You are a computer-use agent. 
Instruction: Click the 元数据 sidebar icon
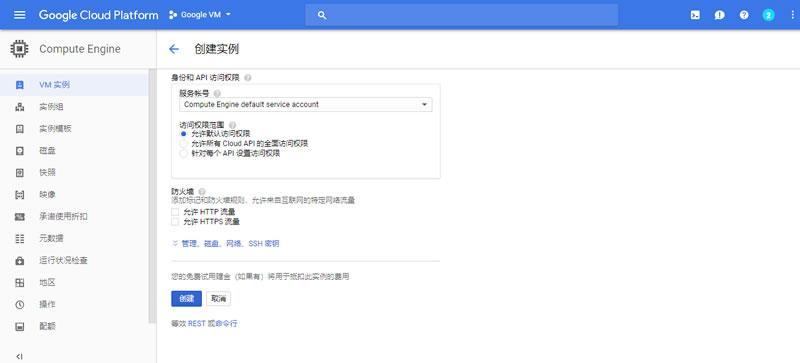pyautogui.click(x=19, y=238)
